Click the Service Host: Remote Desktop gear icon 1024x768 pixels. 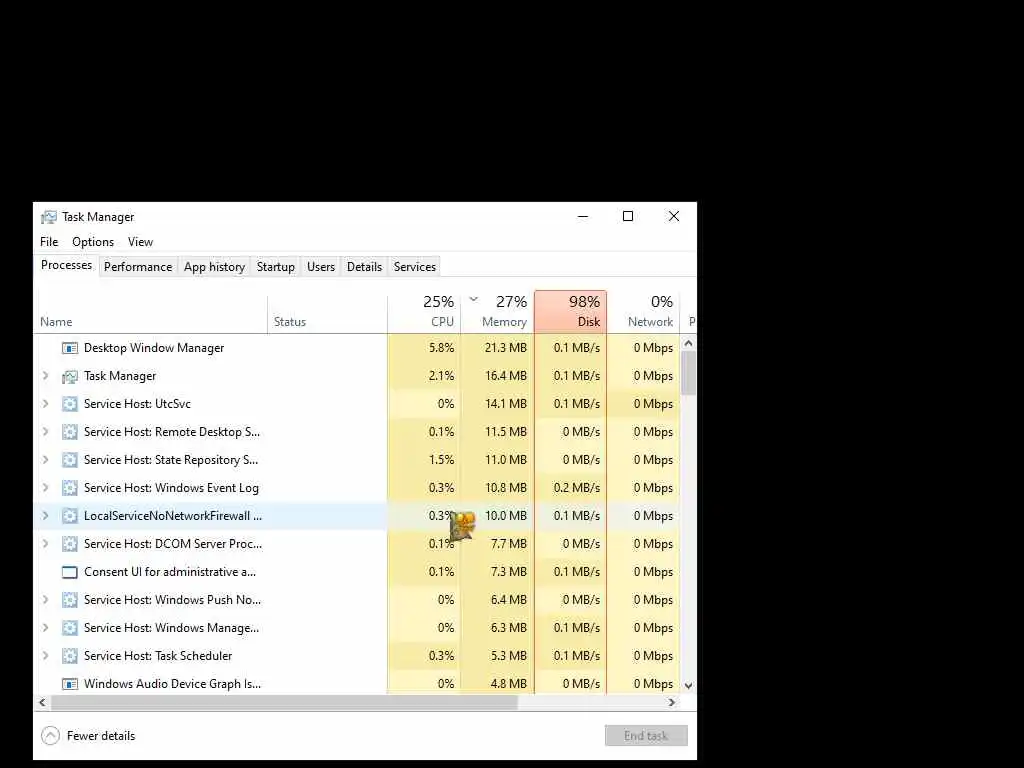69,432
